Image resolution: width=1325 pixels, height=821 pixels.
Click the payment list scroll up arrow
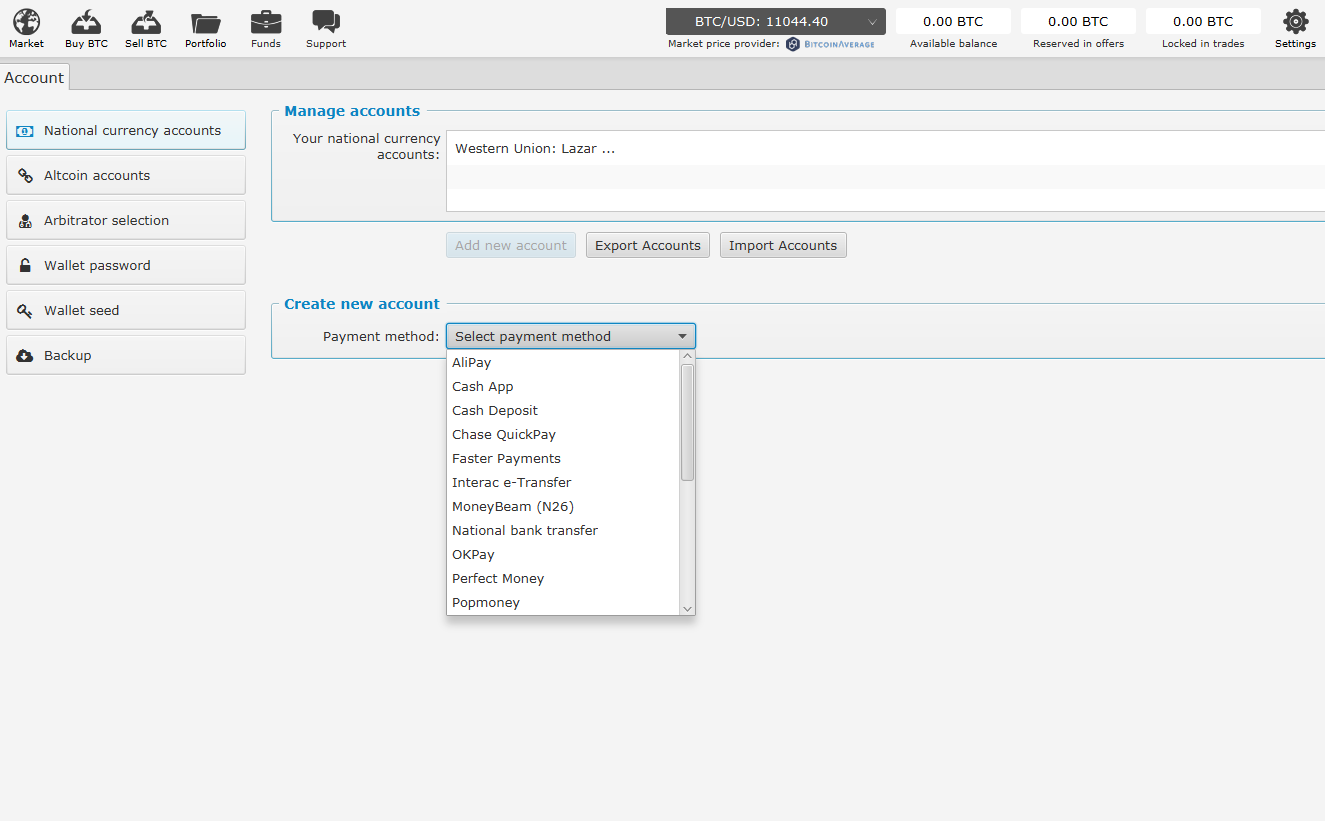[x=687, y=356]
